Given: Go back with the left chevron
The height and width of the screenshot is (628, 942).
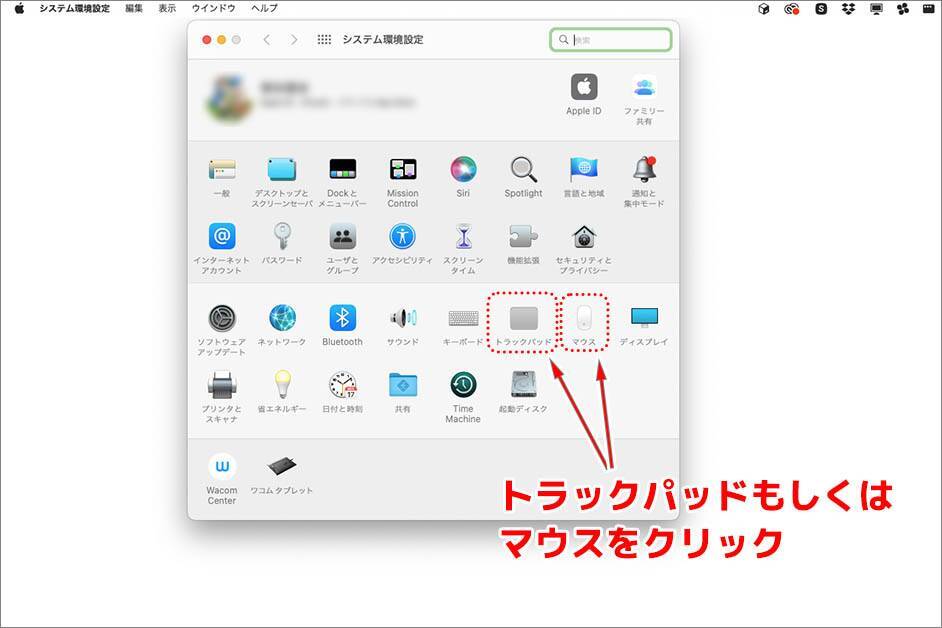Looking at the screenshot, I should coord(267,40).
